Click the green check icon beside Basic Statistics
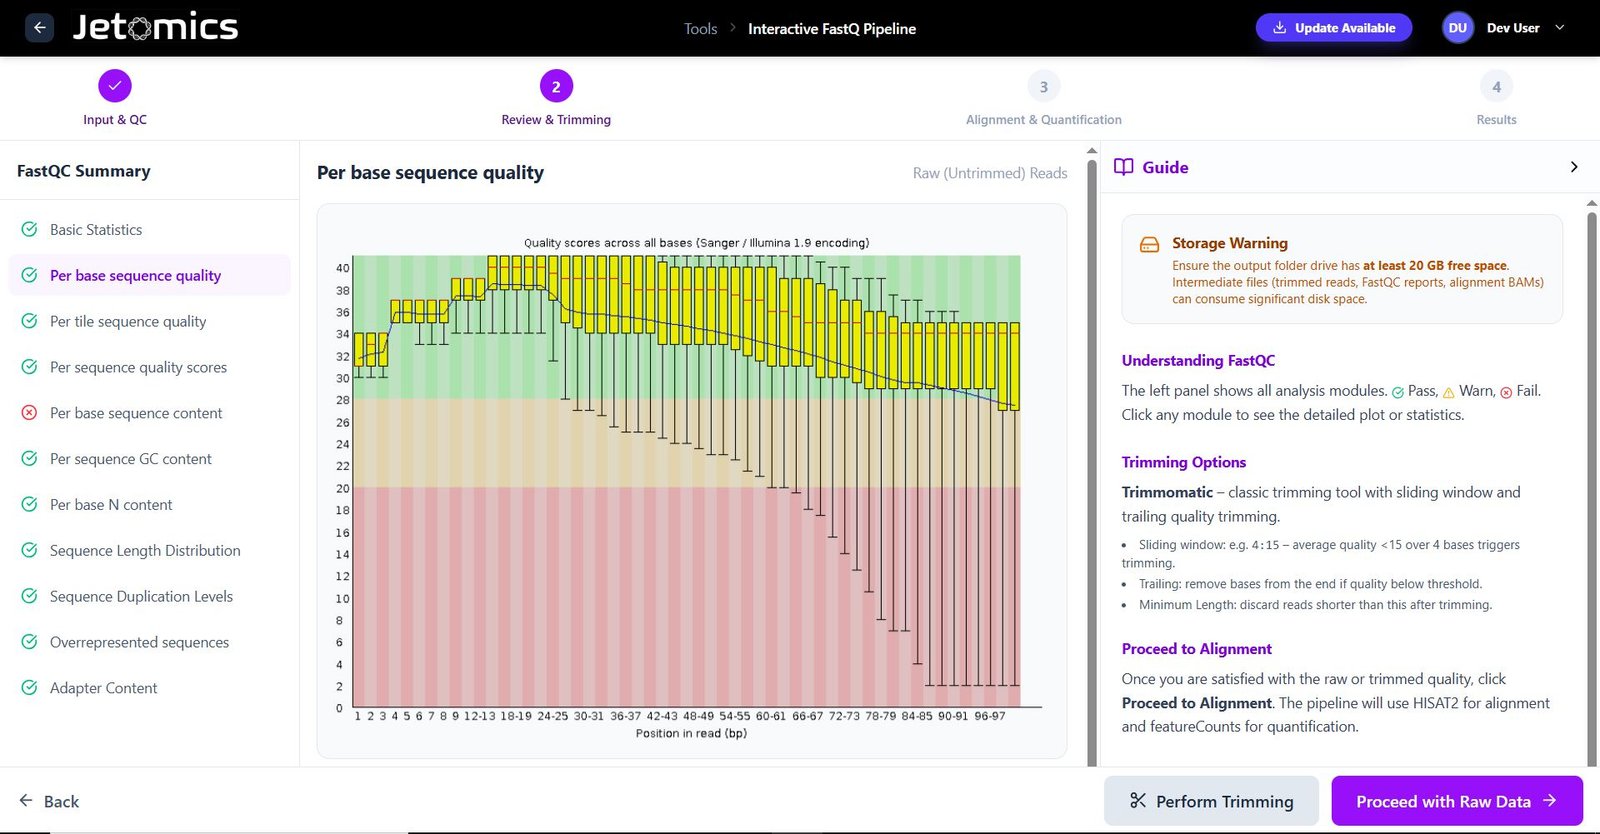Viewport: 1600px width, 834px height. (x=30, y=229)
